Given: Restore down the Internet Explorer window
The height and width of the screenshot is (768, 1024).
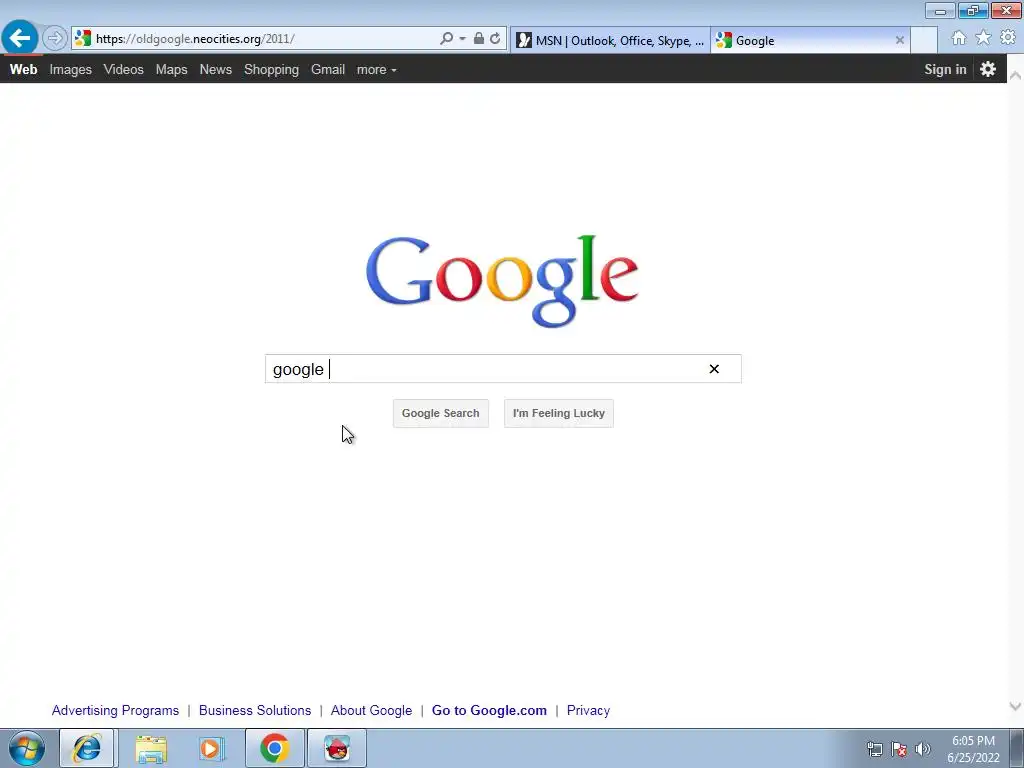Looking at the screenshot, I should pyautogui.click(x=973, y=10).
